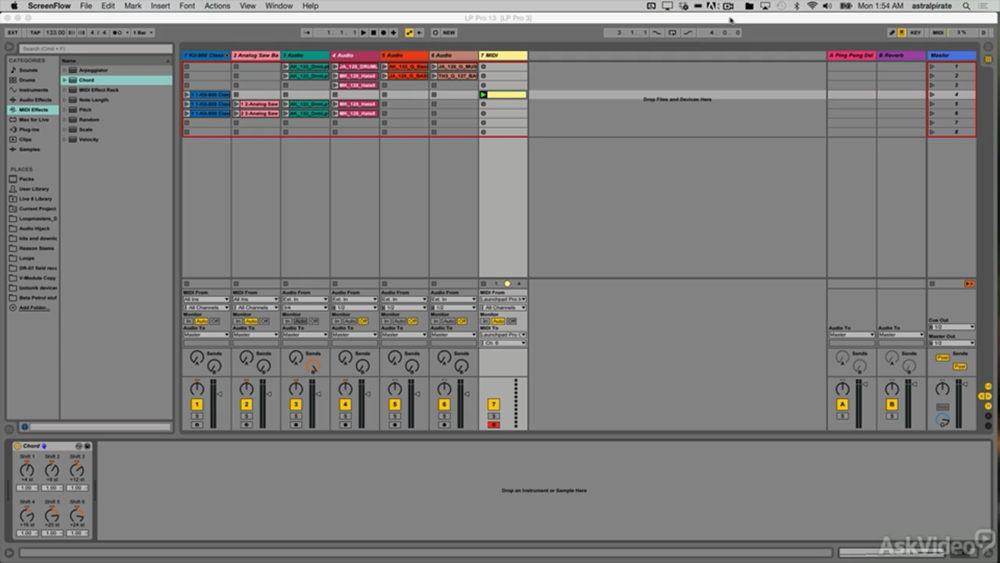Open the Master Out dropdown

point(951,343)
